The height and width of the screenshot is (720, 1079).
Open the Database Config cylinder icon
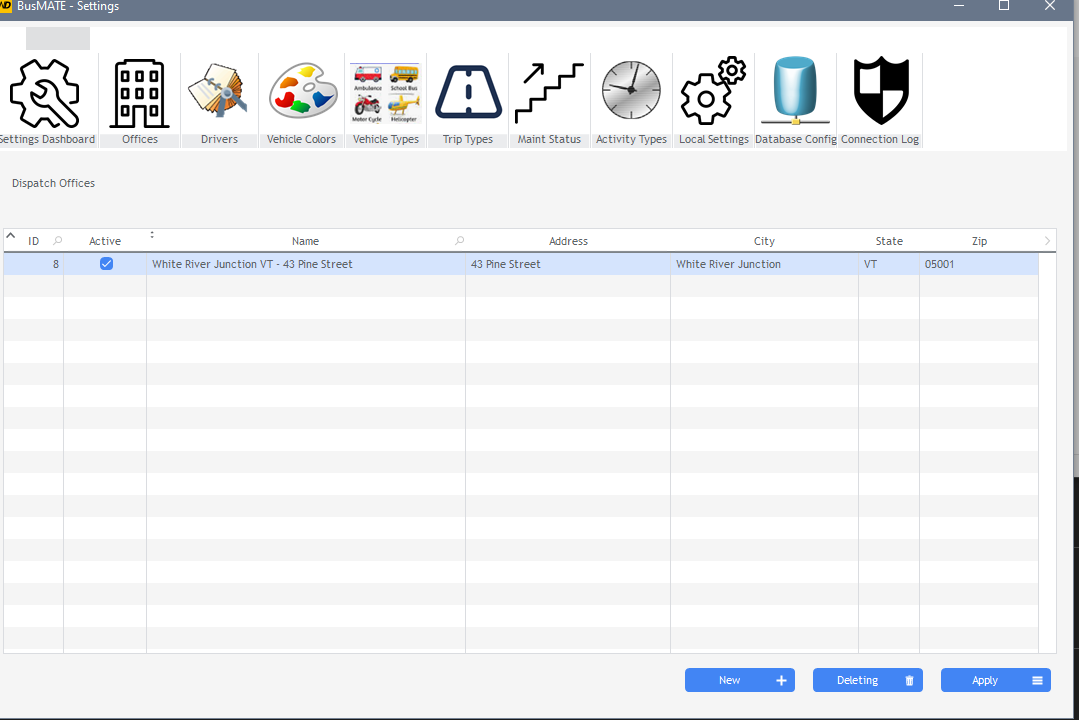click(795, 92)
